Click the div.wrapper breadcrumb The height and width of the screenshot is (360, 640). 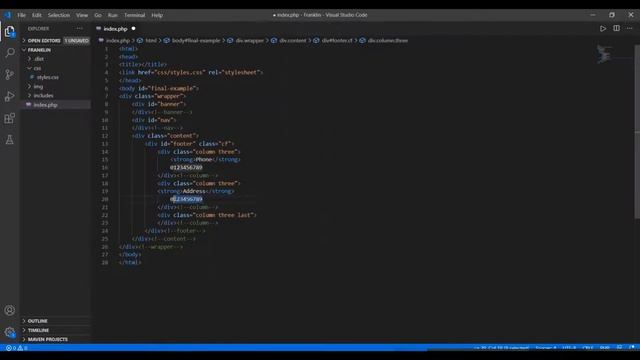pos(250,41)
